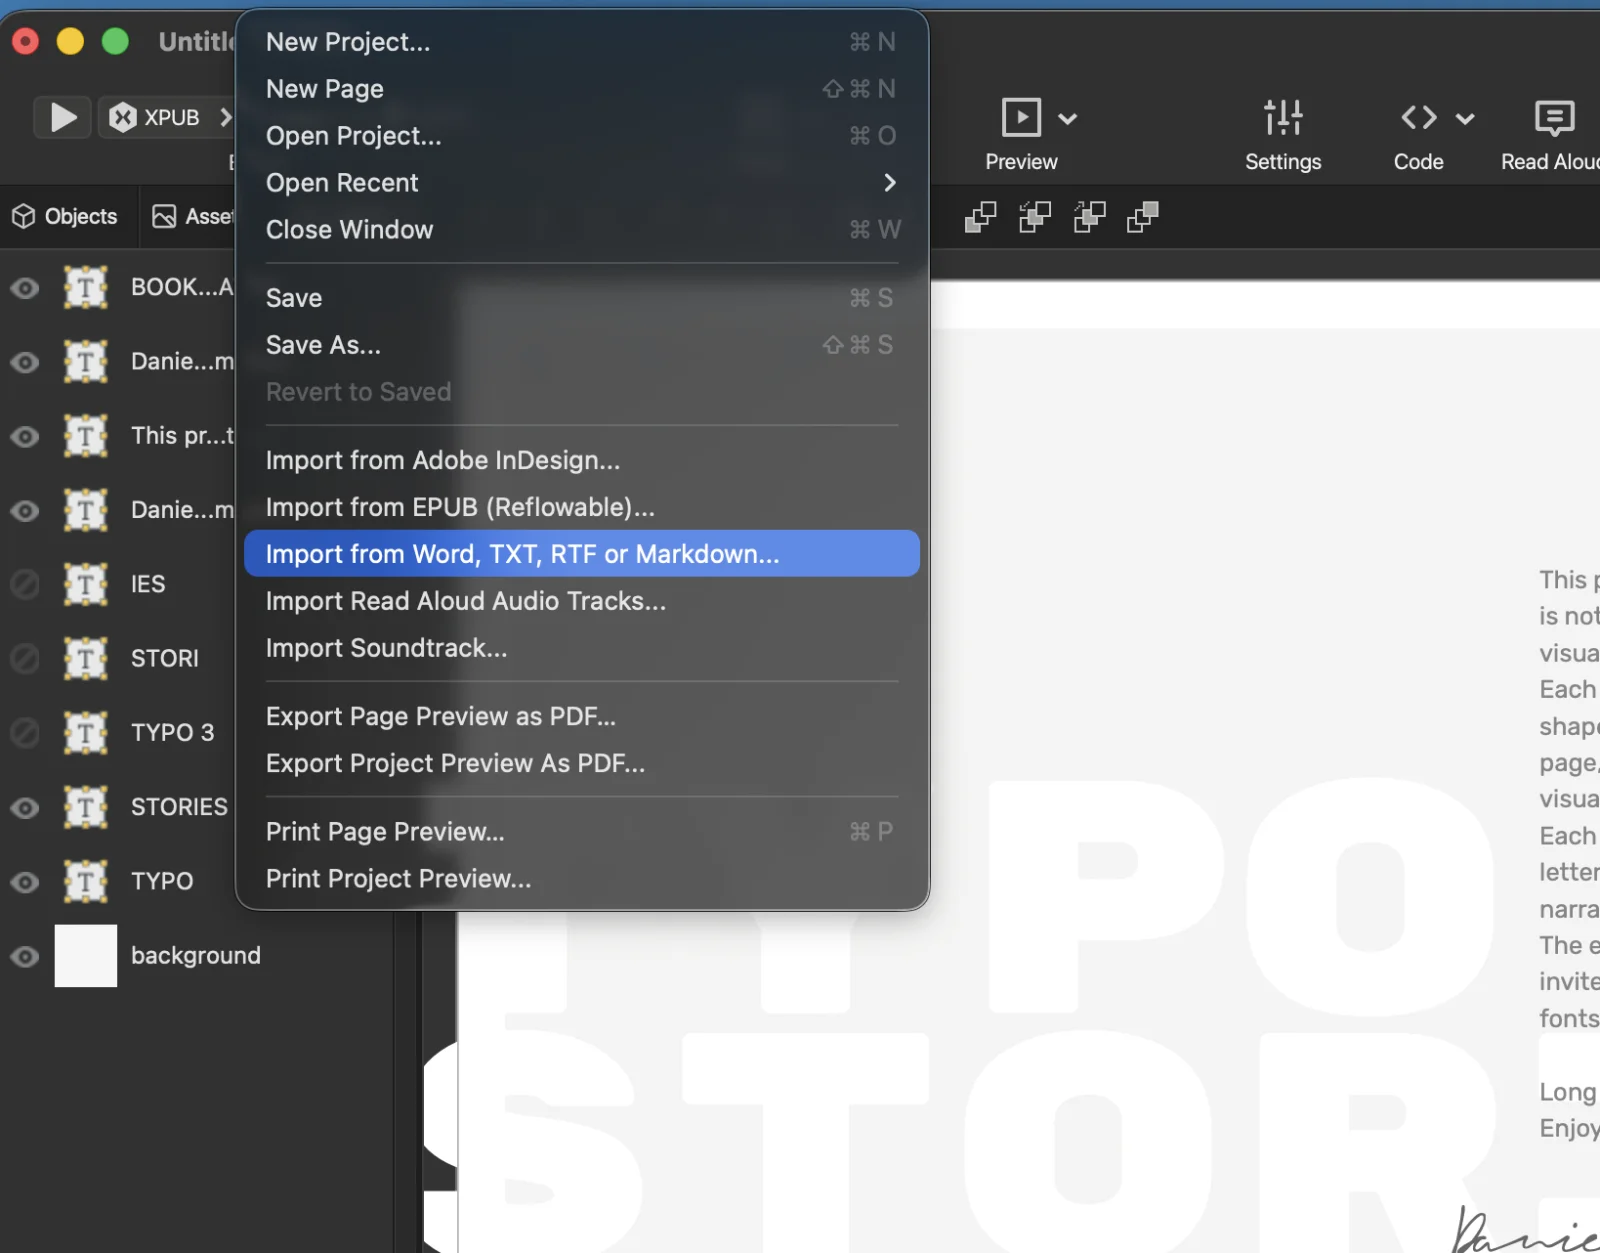Open the XPUB scheme selector

(168, 117)
